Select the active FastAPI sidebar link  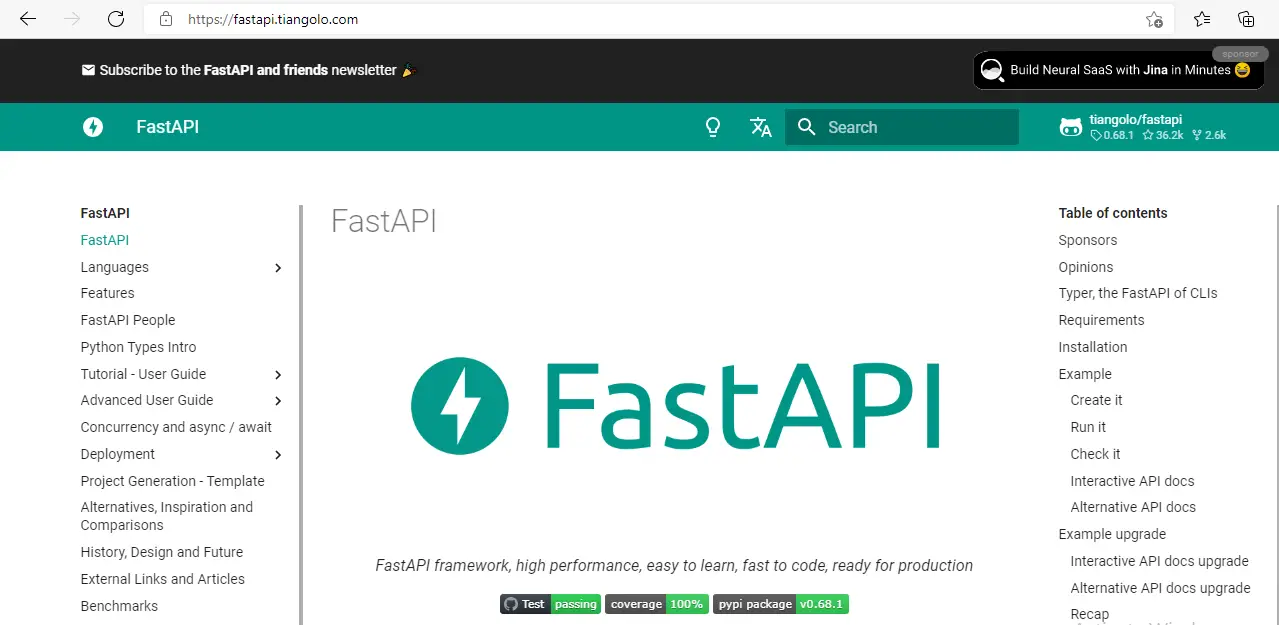pyautogui.click(x=105, y=240)
